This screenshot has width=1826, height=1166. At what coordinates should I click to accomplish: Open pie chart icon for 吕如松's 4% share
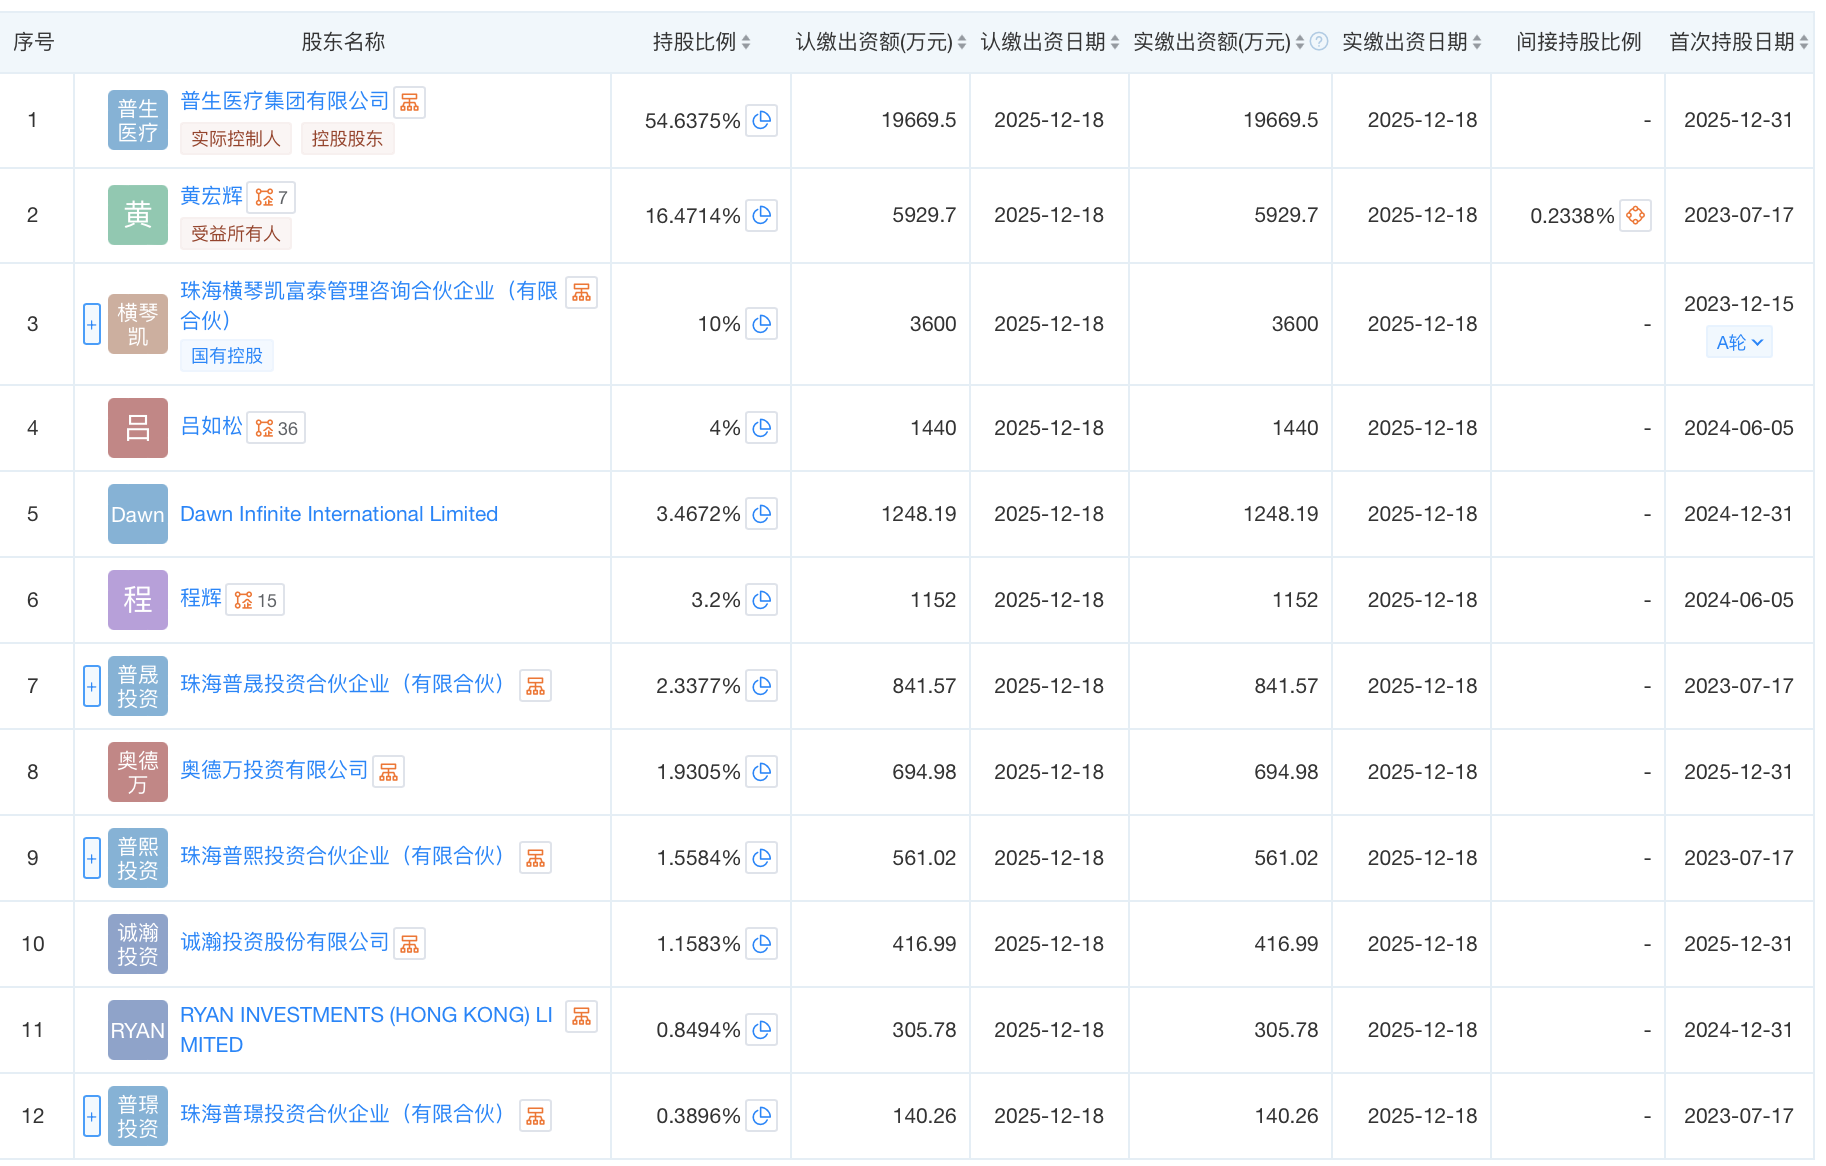pos(762,428)
